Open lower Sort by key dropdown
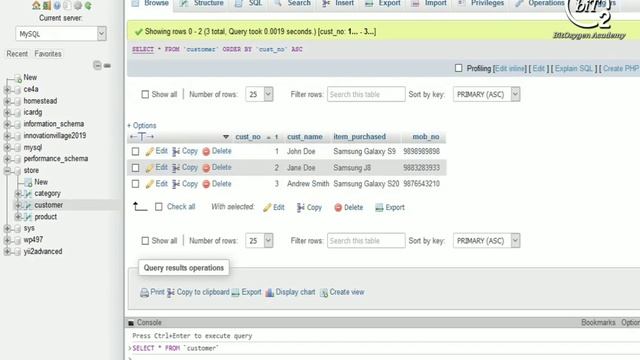The width and height of the screenshot is (640, 360). pos(487,241)
